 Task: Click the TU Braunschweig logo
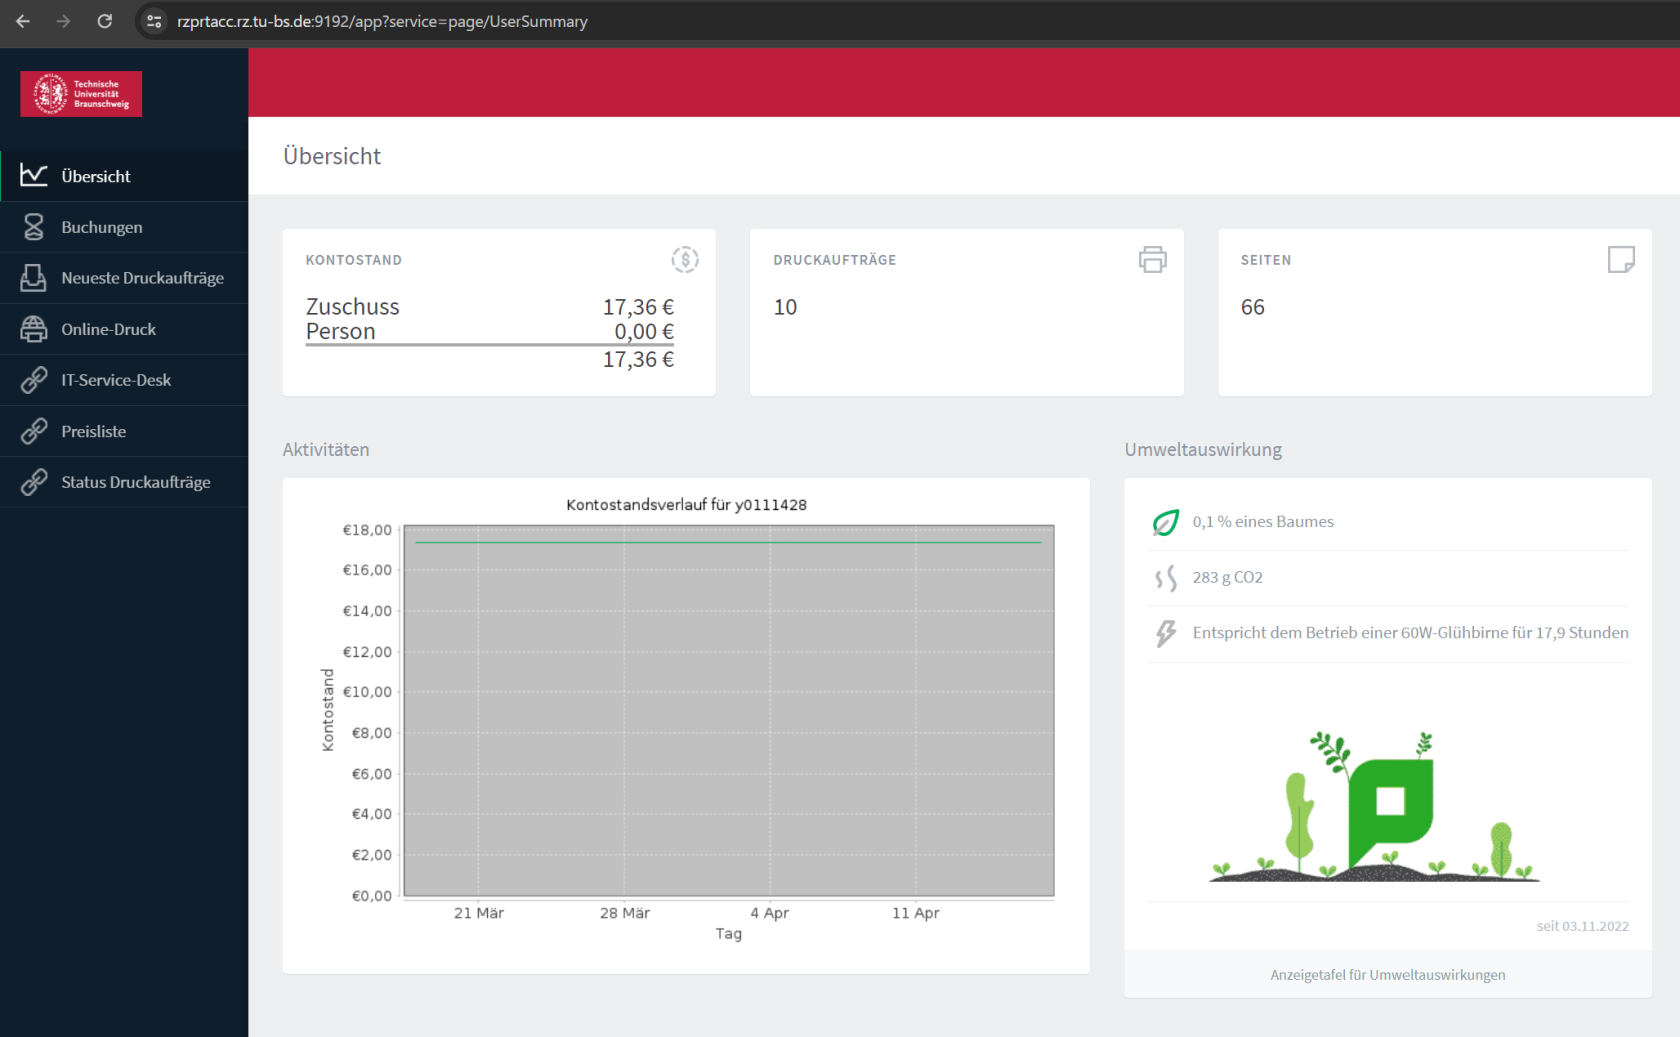click(x=81, y=94)
